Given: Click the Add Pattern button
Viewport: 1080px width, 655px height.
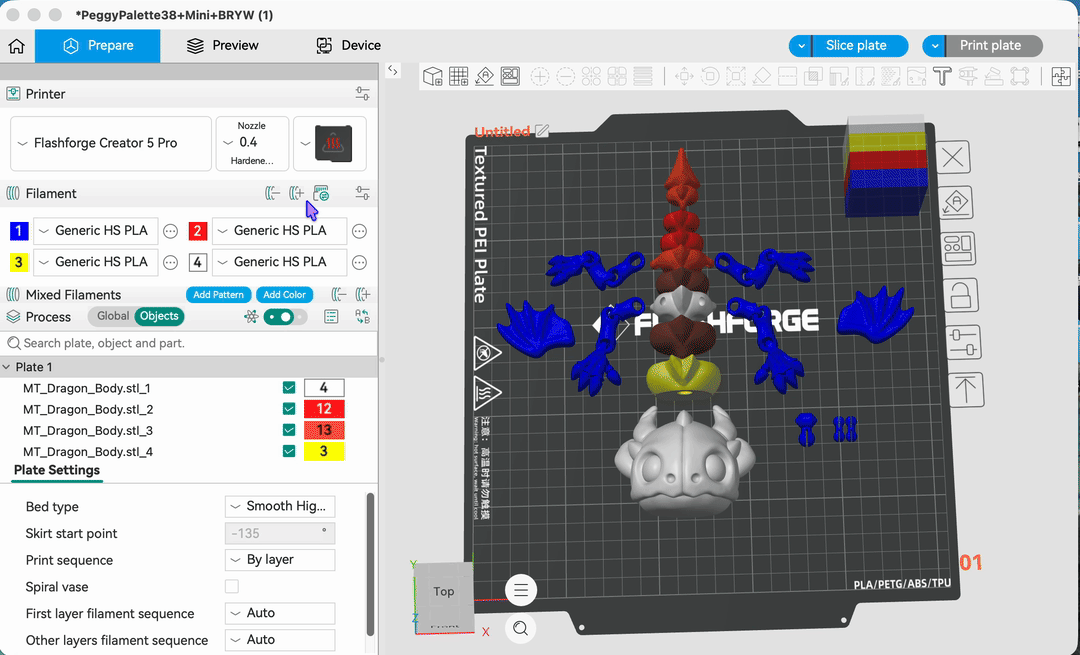Looking at the screenshot, I should pos(218,295).
